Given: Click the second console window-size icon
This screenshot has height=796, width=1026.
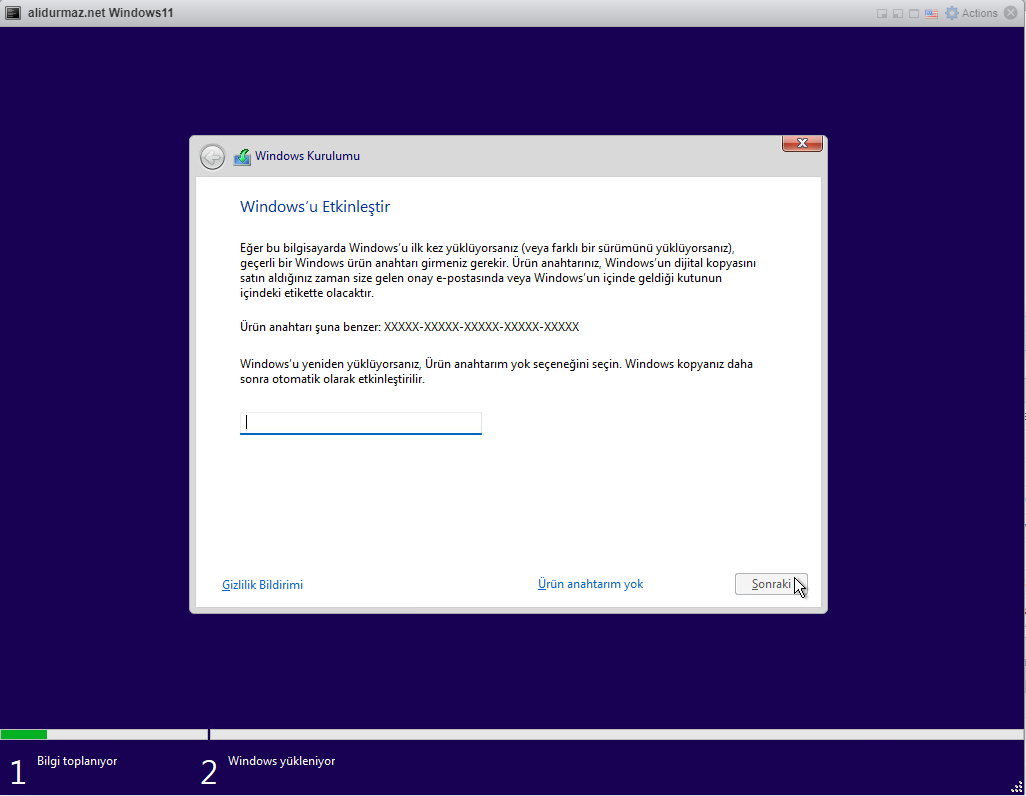Looking at the screenshot, I should click(898, 14).
